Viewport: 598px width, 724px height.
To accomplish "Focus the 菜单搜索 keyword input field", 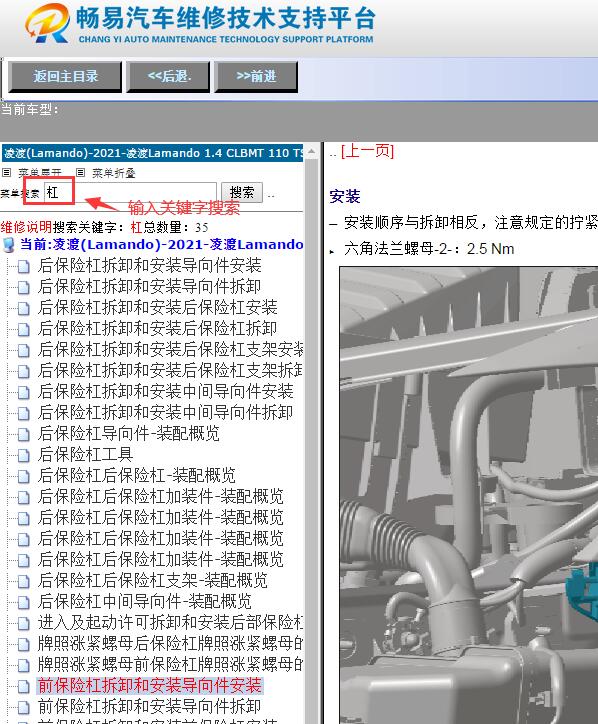I will coord(130,192).
